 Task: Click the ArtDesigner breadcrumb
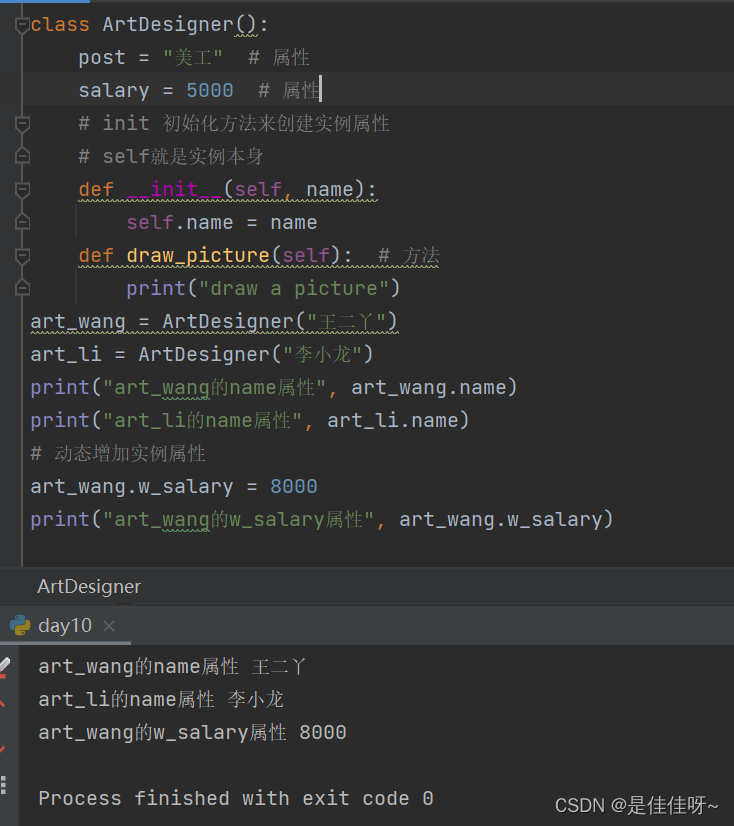89,586
